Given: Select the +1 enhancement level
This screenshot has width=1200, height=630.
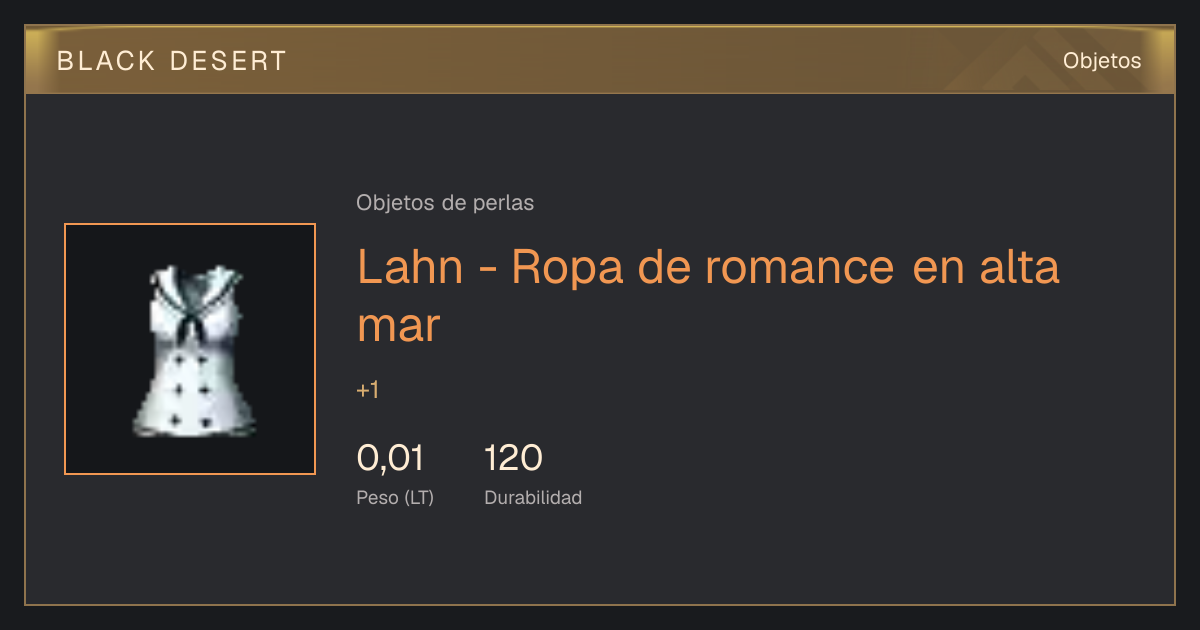Looking at the screenshot, I should click(x=367, y=391).
